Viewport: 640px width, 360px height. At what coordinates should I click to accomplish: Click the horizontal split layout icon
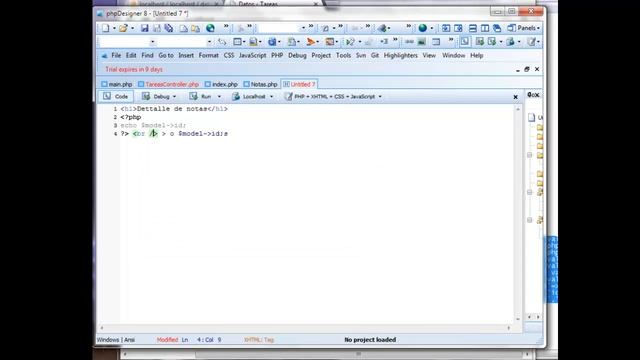[x=473, y=28]
